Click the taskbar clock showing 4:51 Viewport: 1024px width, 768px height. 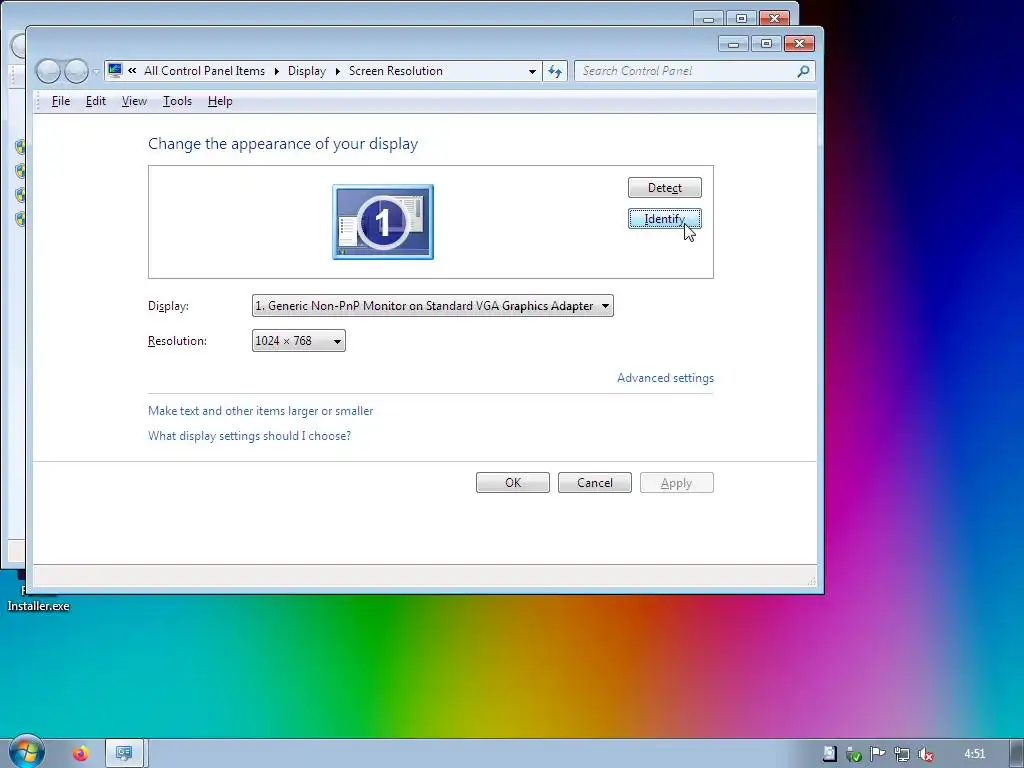974,754
